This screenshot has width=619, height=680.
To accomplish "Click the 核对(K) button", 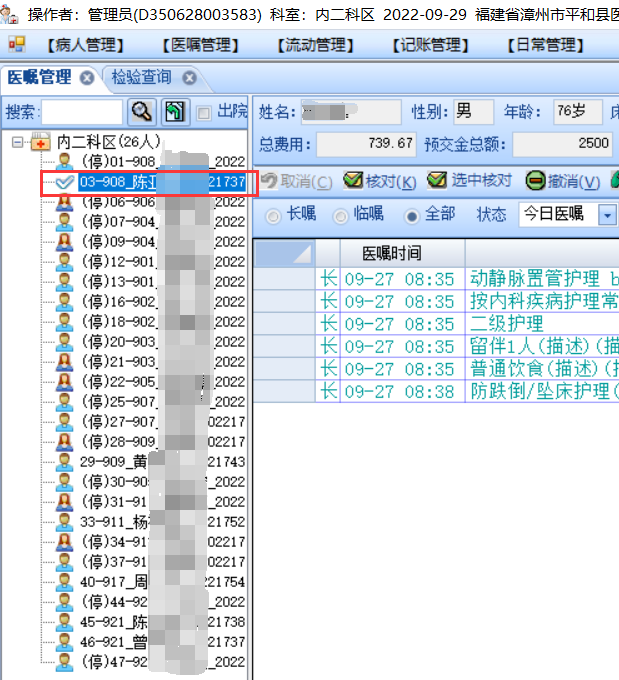I will pos(380,181).
